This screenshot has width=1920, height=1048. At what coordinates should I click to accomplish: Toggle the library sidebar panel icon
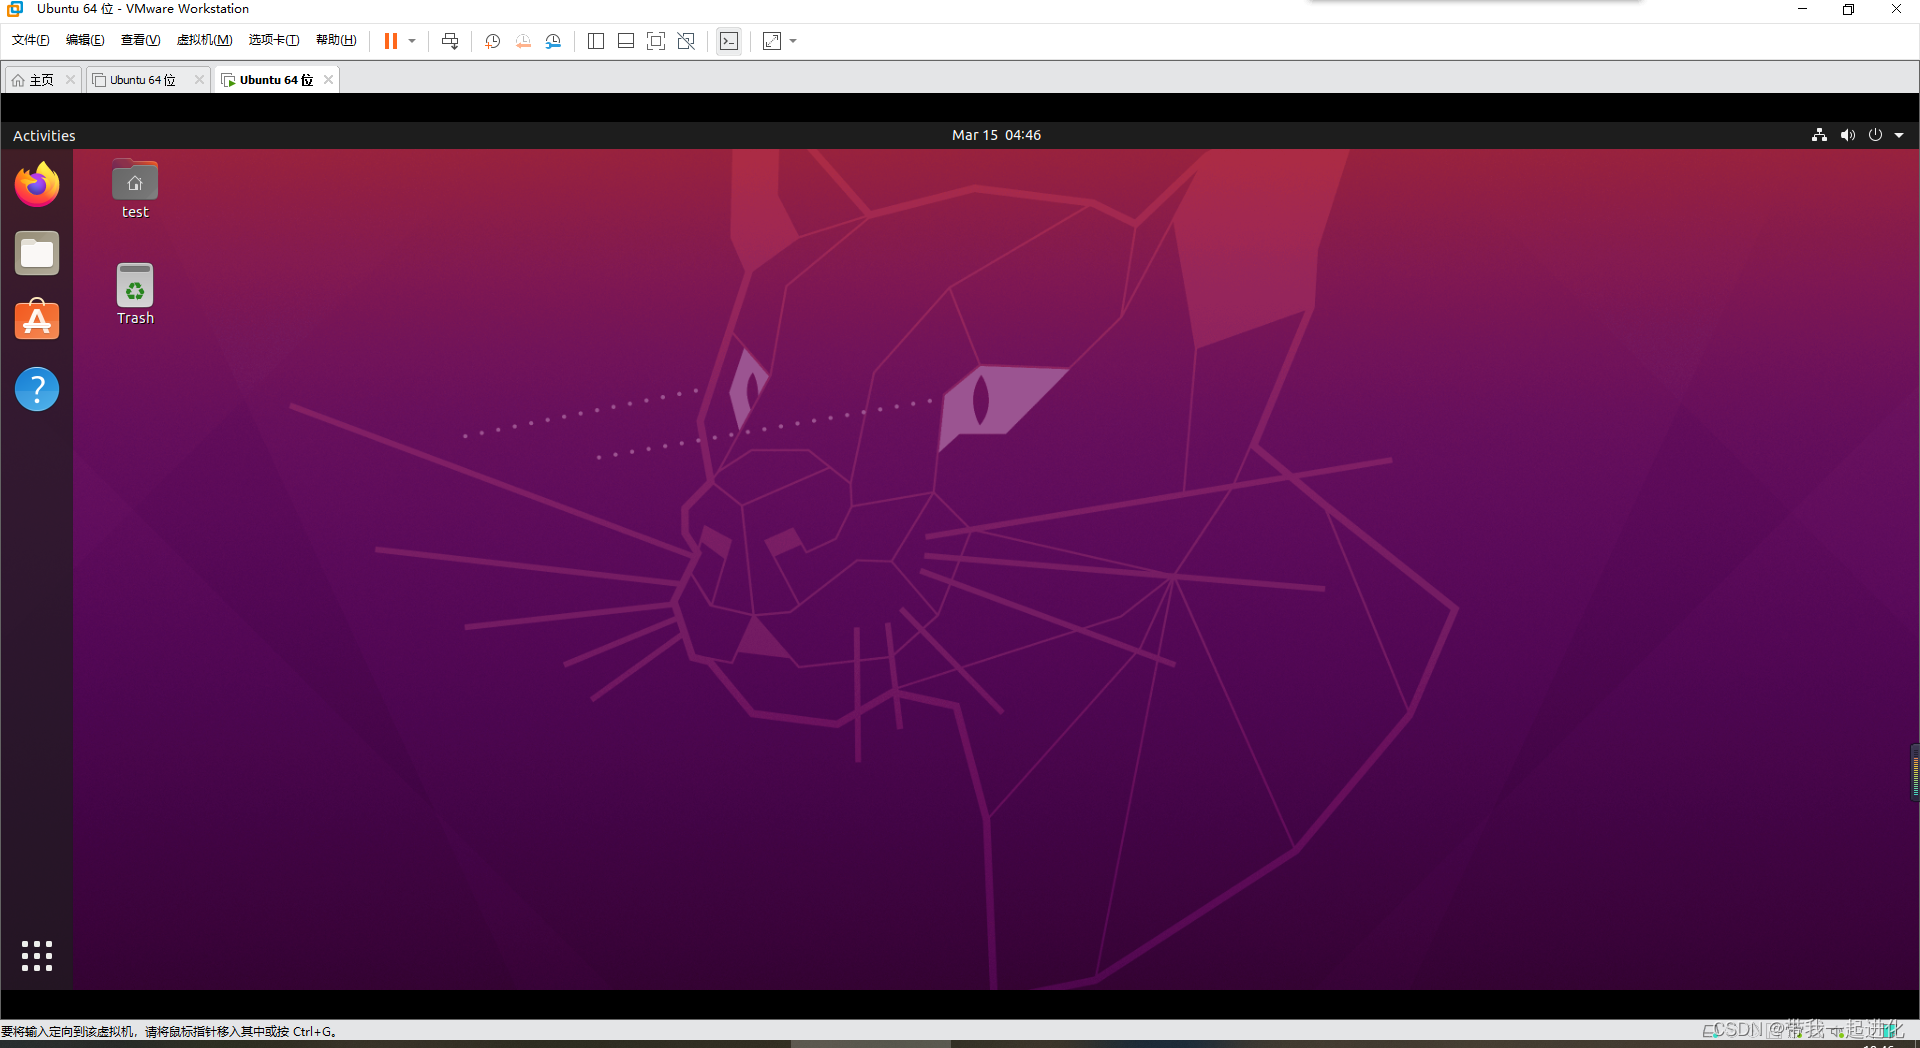click(x=596, y=41)
